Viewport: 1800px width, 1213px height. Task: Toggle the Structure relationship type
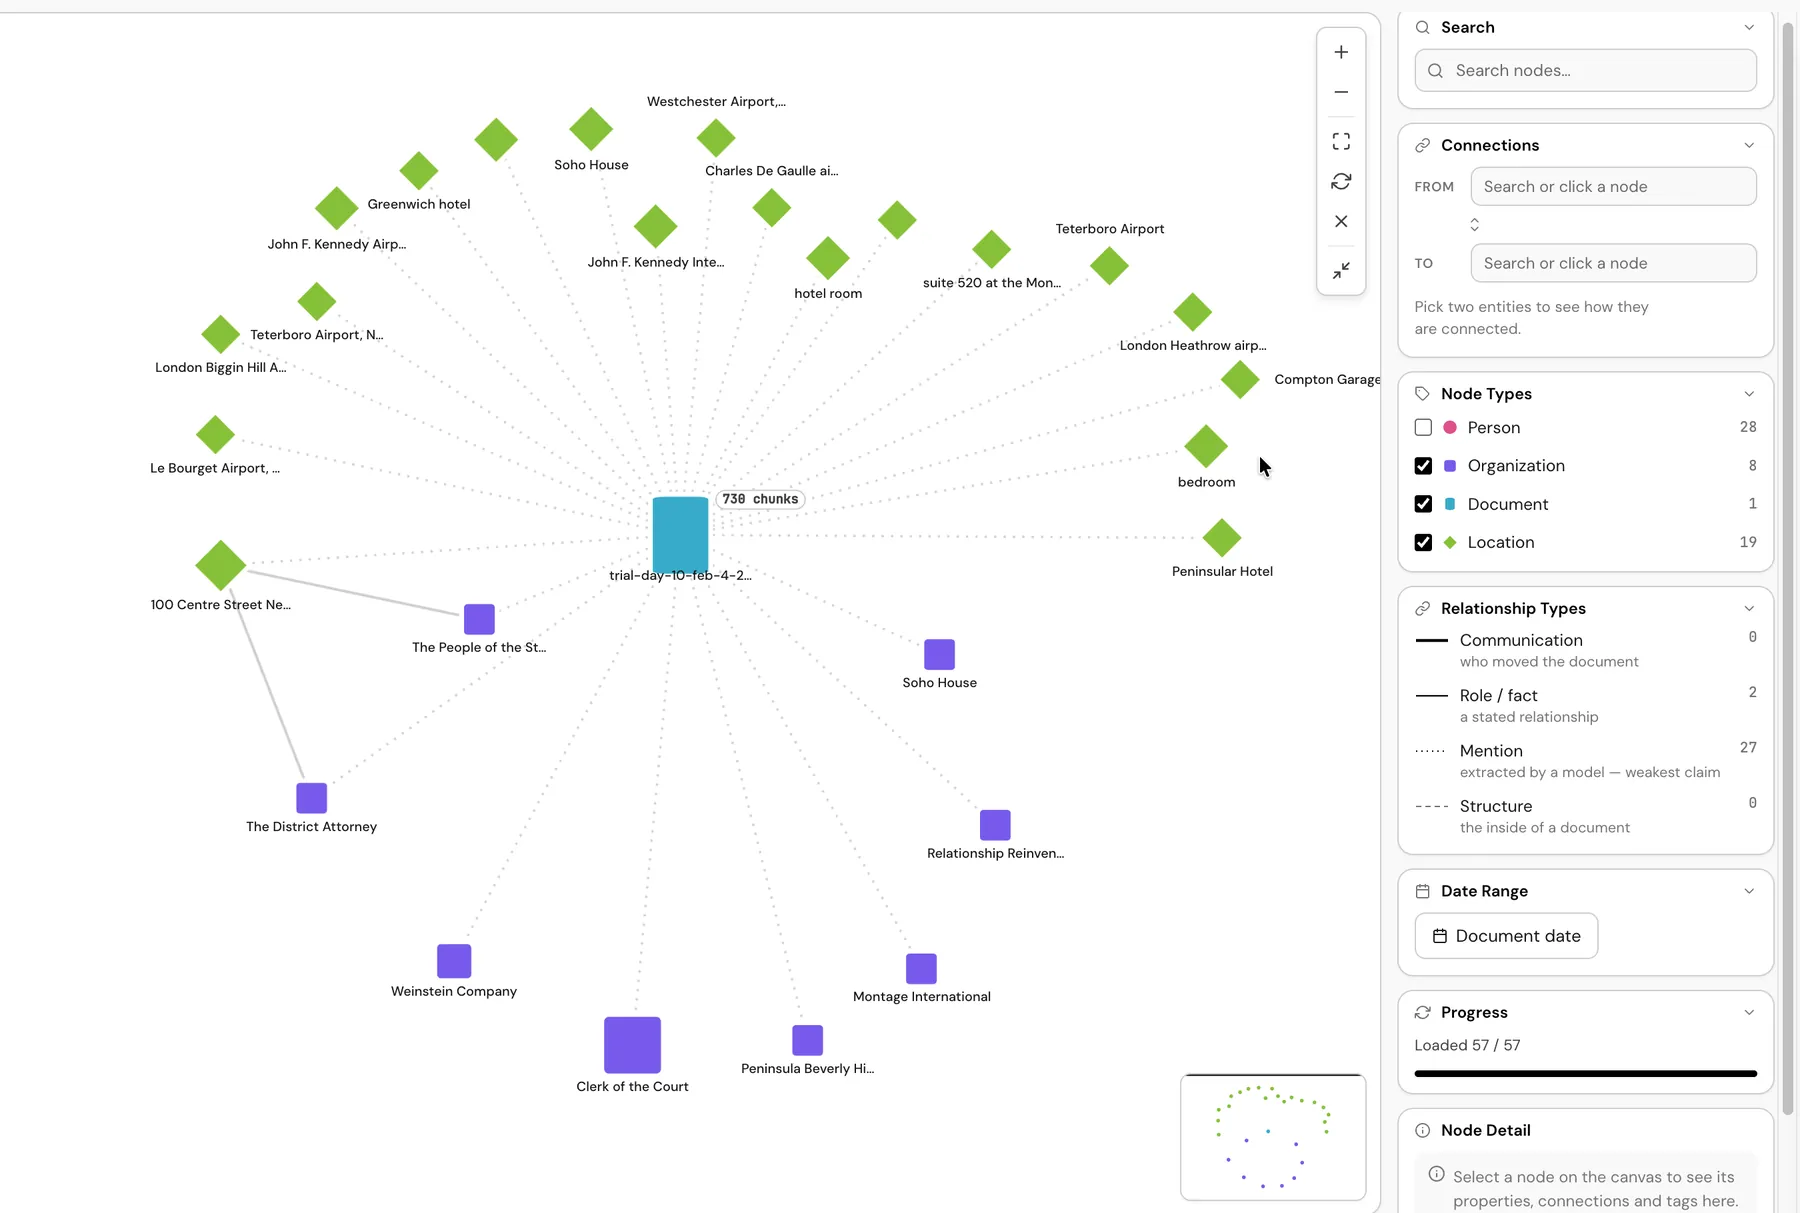point(1585,816)
